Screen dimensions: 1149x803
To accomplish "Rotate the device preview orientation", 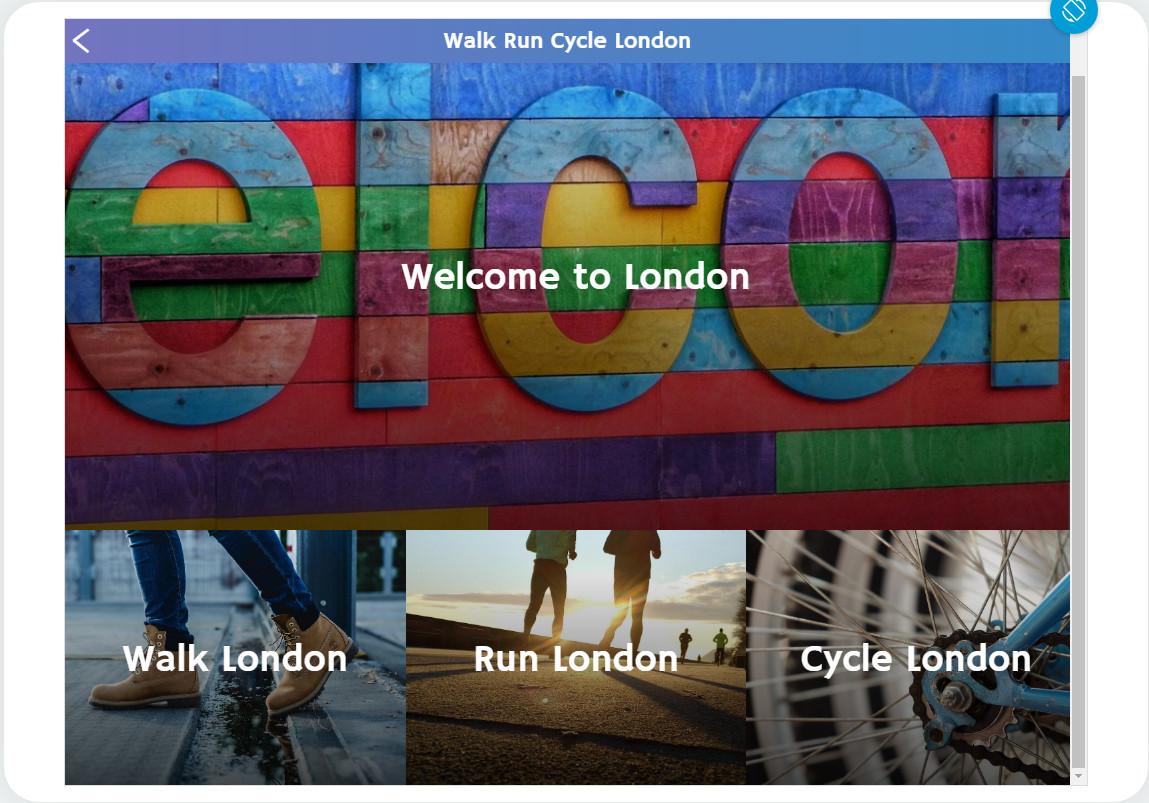I will pos(1074,11).
